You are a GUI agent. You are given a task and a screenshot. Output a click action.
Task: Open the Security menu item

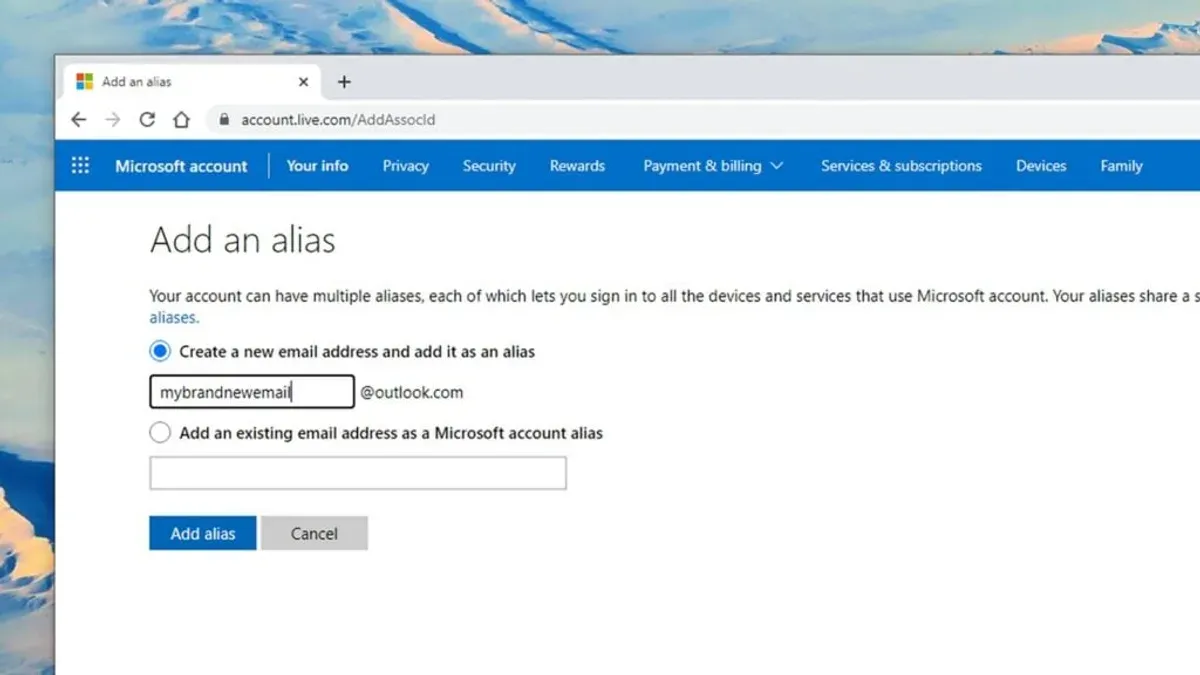[489, 166]
